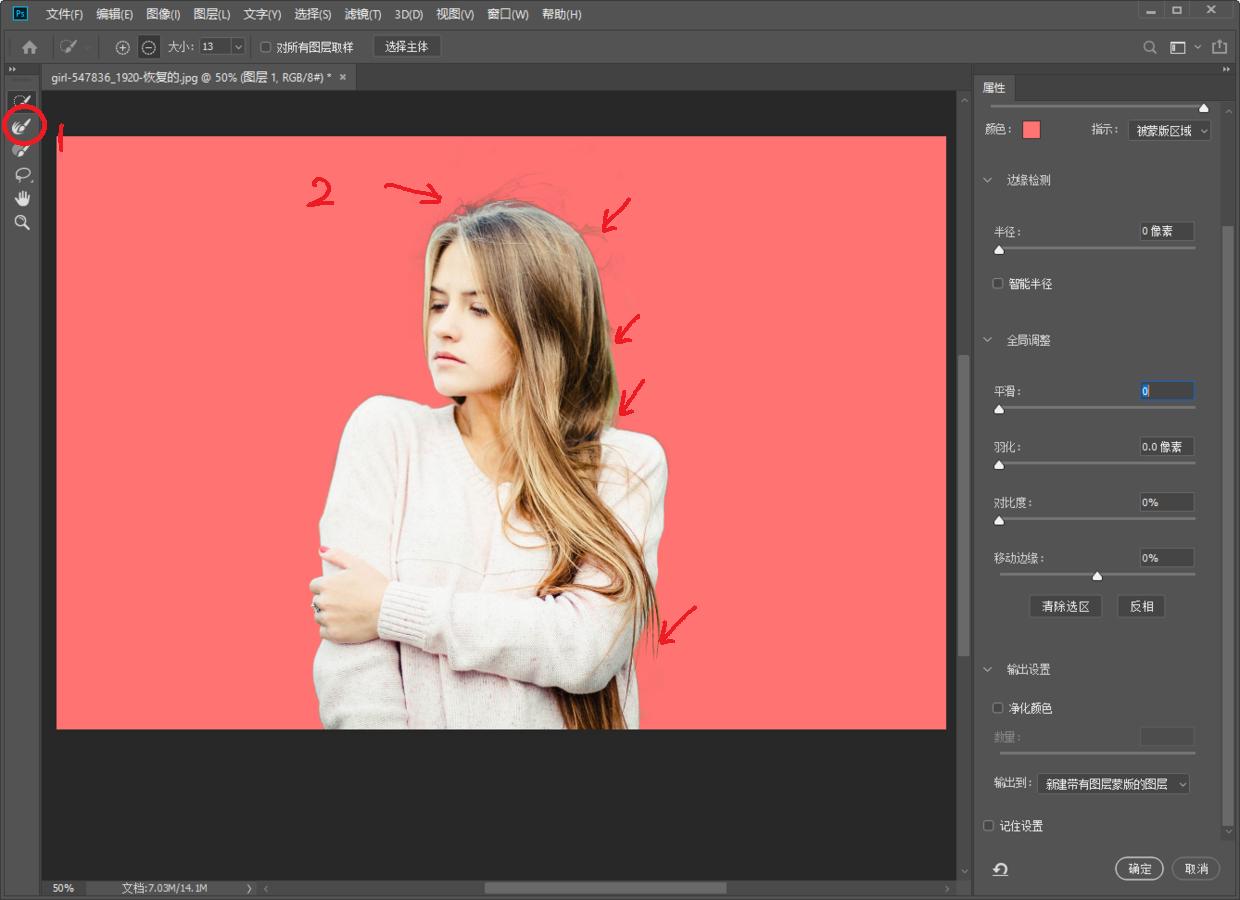Click the 确定 button
The width and height of the screenshot is (1240, 900).
click(x=1139, y=869)
